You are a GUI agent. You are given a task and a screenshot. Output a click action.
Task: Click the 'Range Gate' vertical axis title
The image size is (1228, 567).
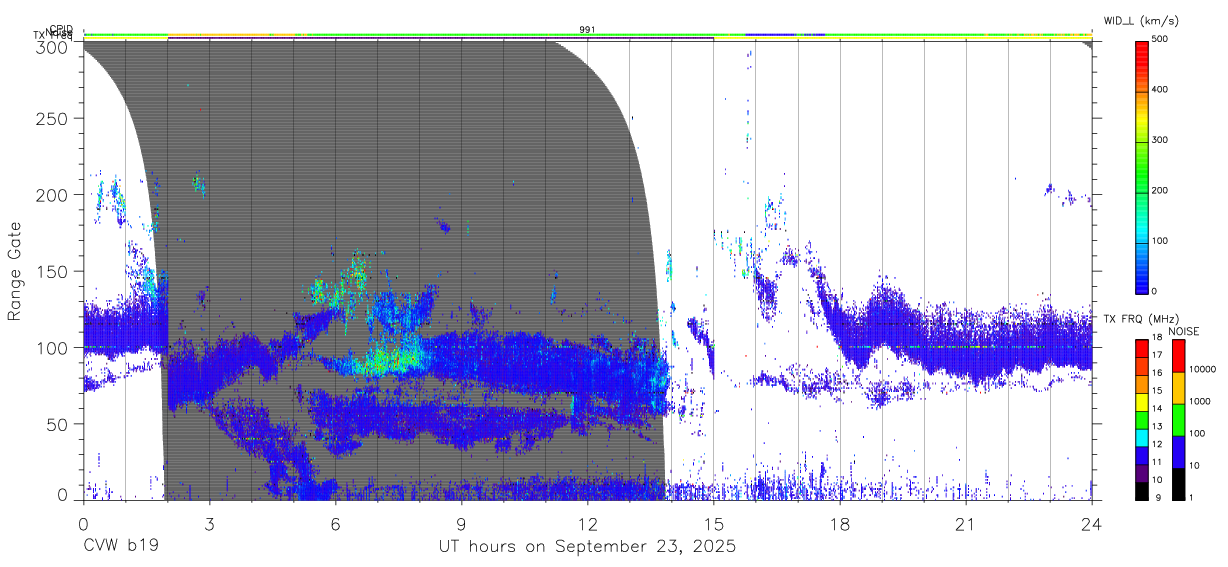(15, 270)
